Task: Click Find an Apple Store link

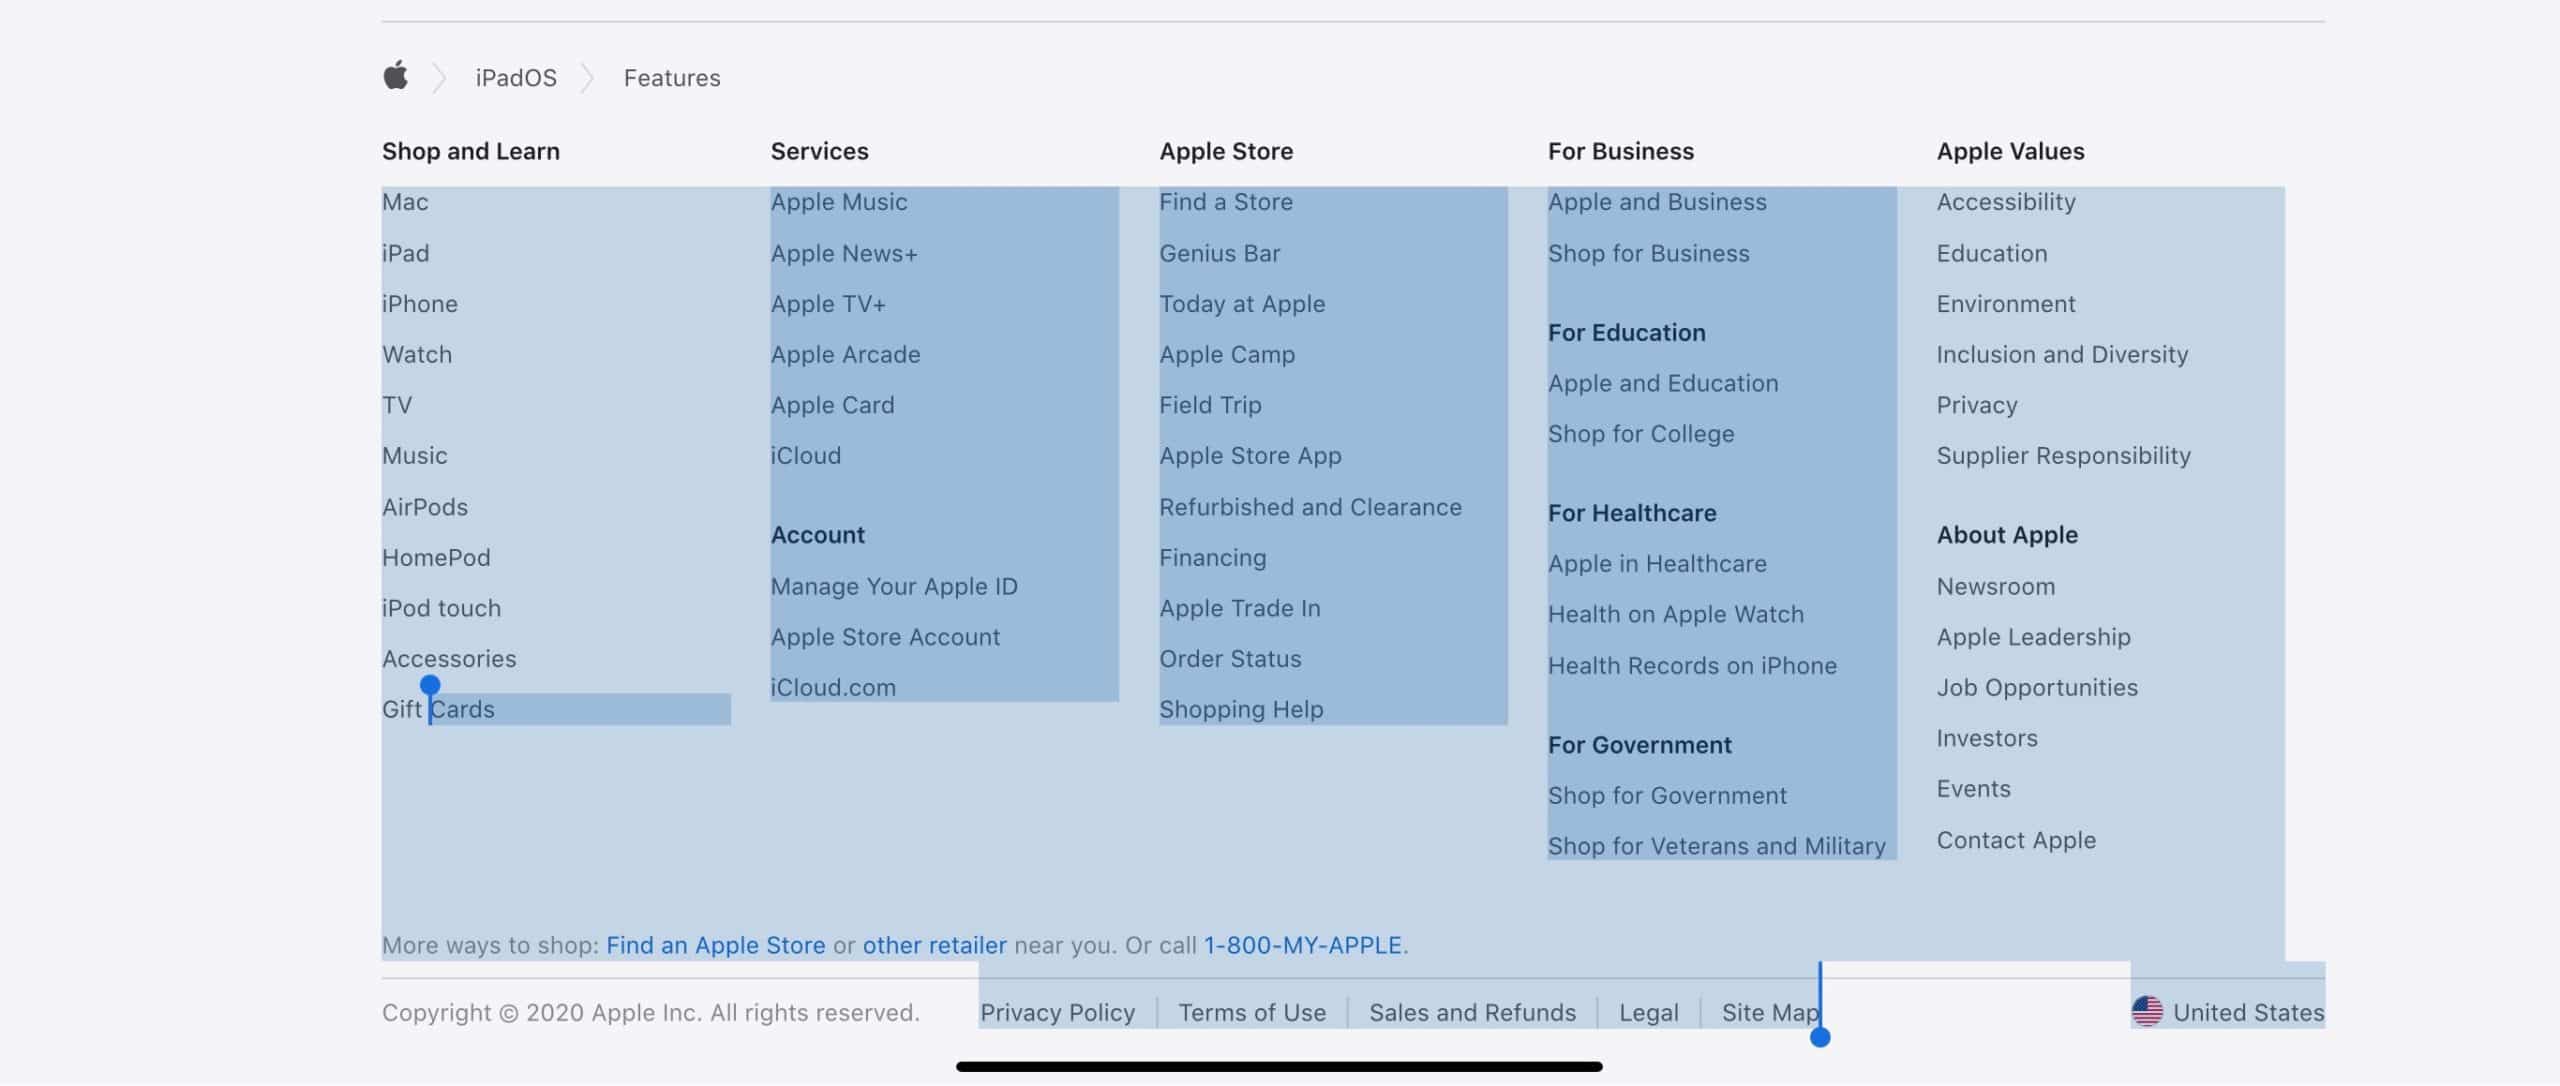Action: tap(716, 946)
